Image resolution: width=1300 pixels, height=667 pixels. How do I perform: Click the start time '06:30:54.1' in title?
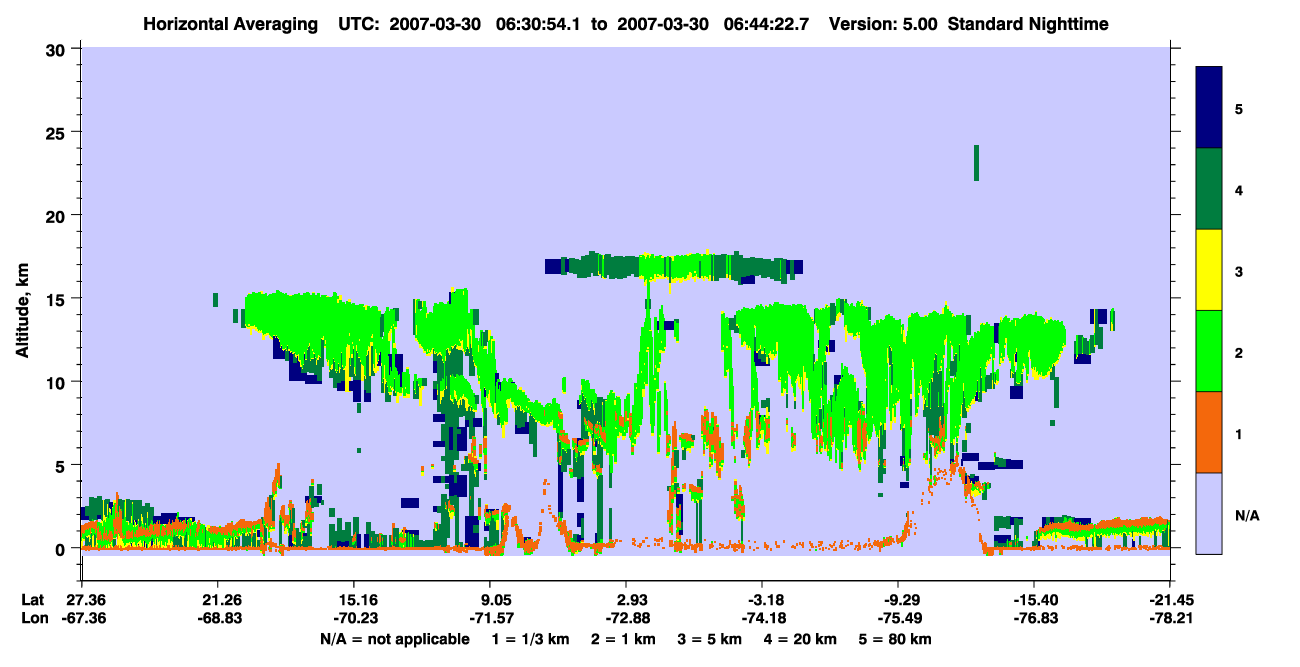(x=540, y=23)
